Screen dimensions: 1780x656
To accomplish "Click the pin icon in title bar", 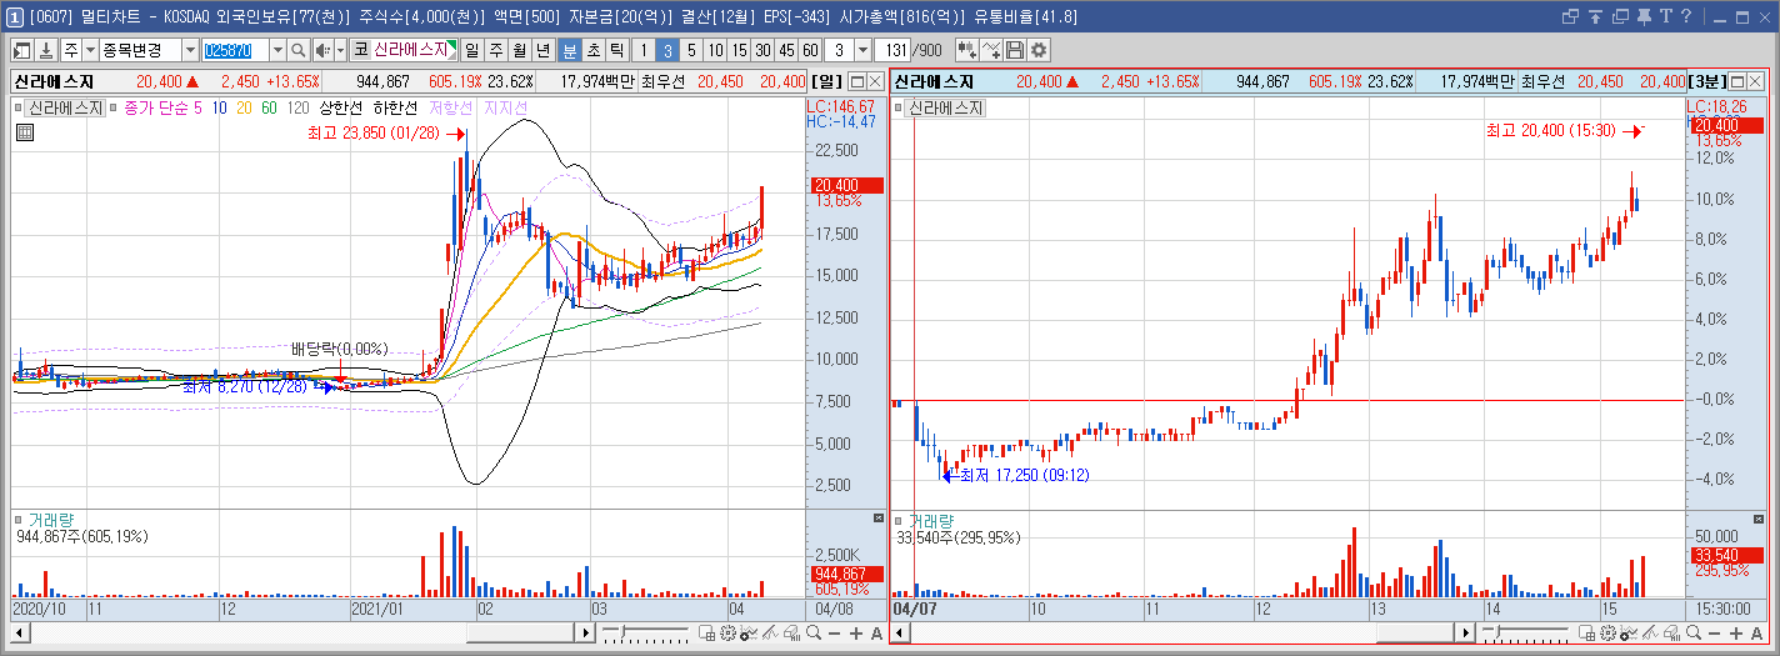I will point(1643,16).
